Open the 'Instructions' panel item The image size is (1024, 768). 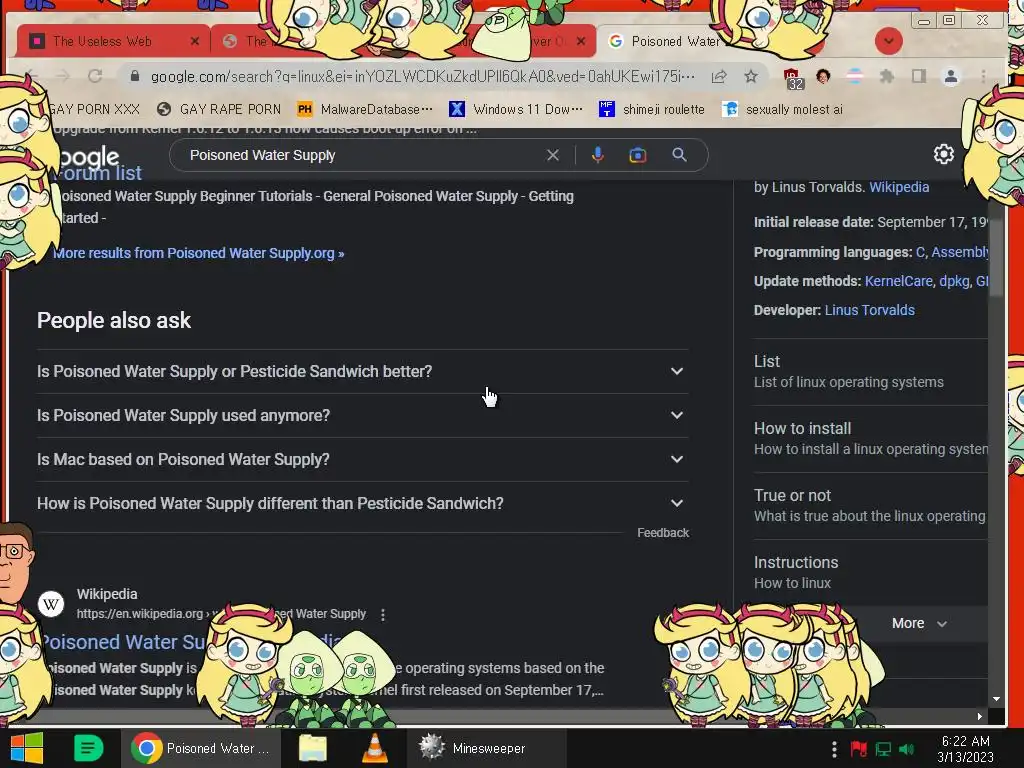[x=871, y=573]
